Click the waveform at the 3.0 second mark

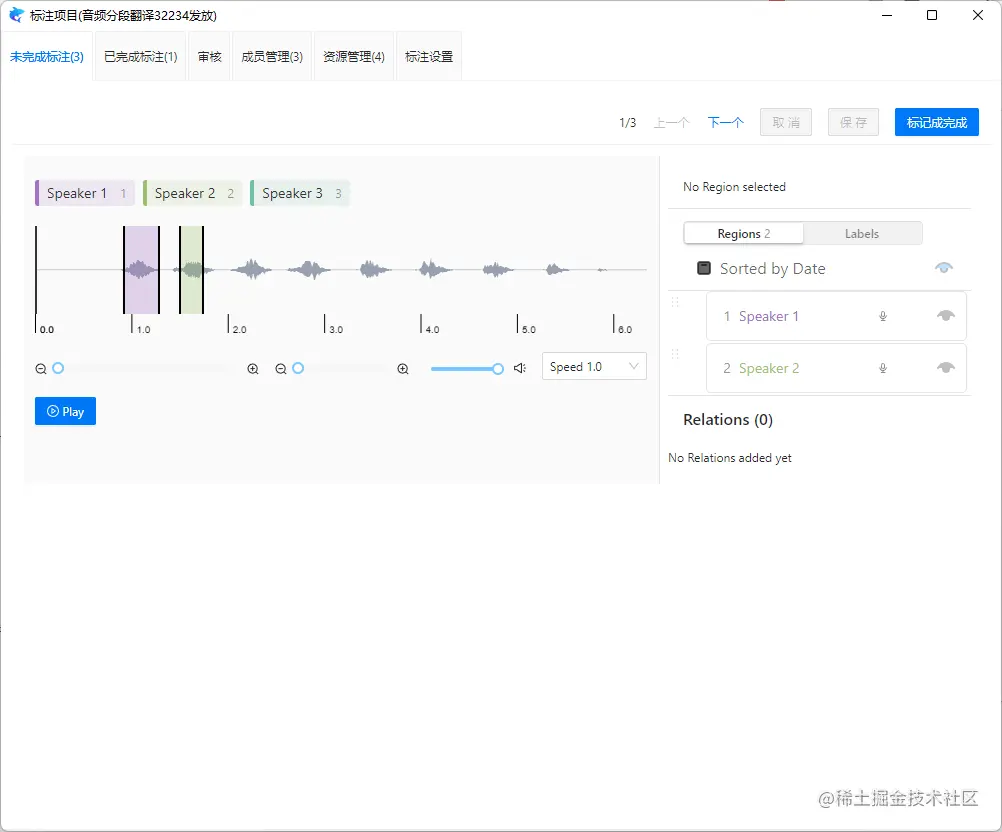coord(325,270)
